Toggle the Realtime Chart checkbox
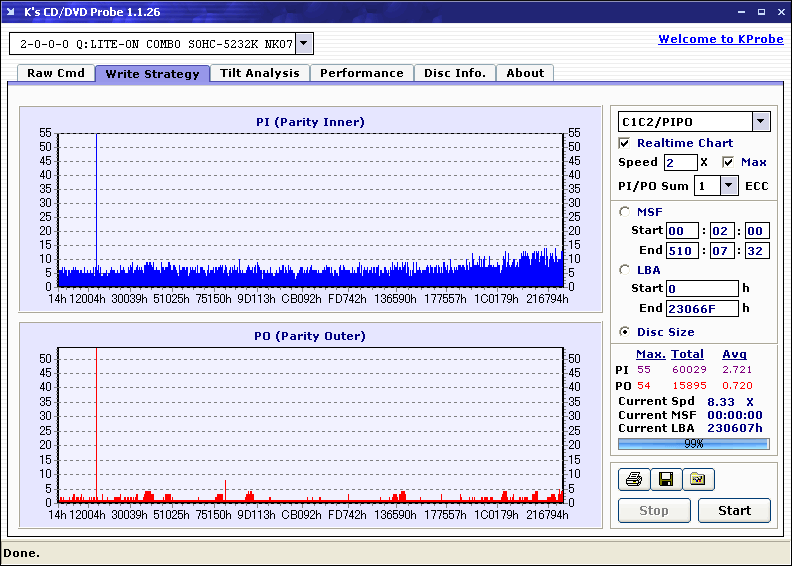The width and height of the screenshot is (792, 566). coord(625,143)
